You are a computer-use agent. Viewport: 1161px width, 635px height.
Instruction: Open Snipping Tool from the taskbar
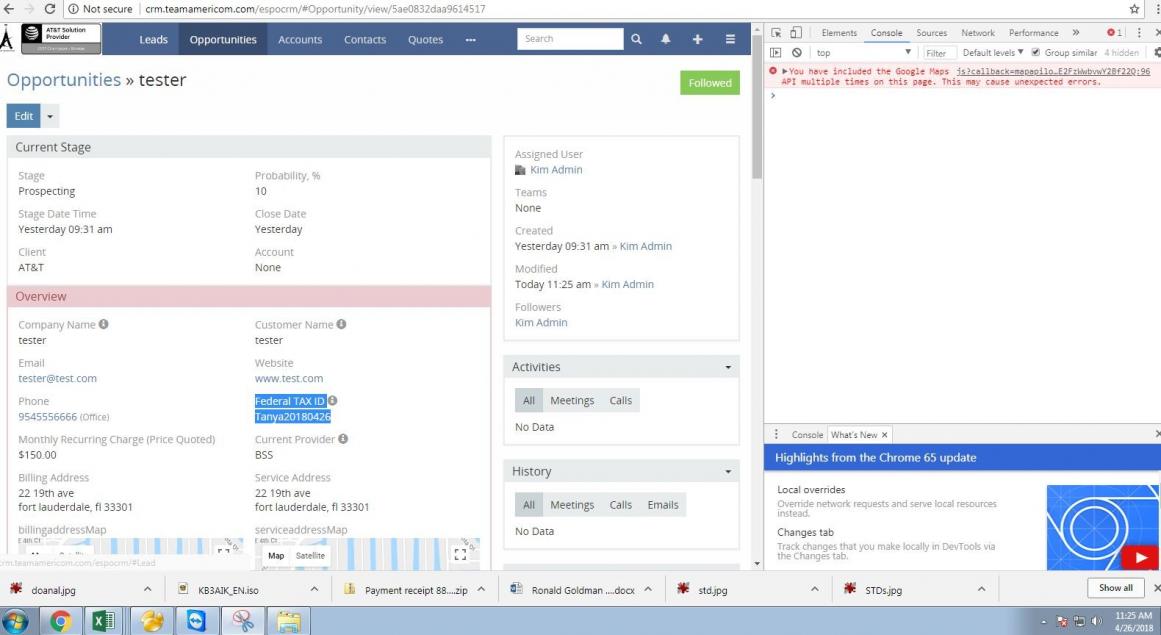pyautogui.click(x=242, y=621)
